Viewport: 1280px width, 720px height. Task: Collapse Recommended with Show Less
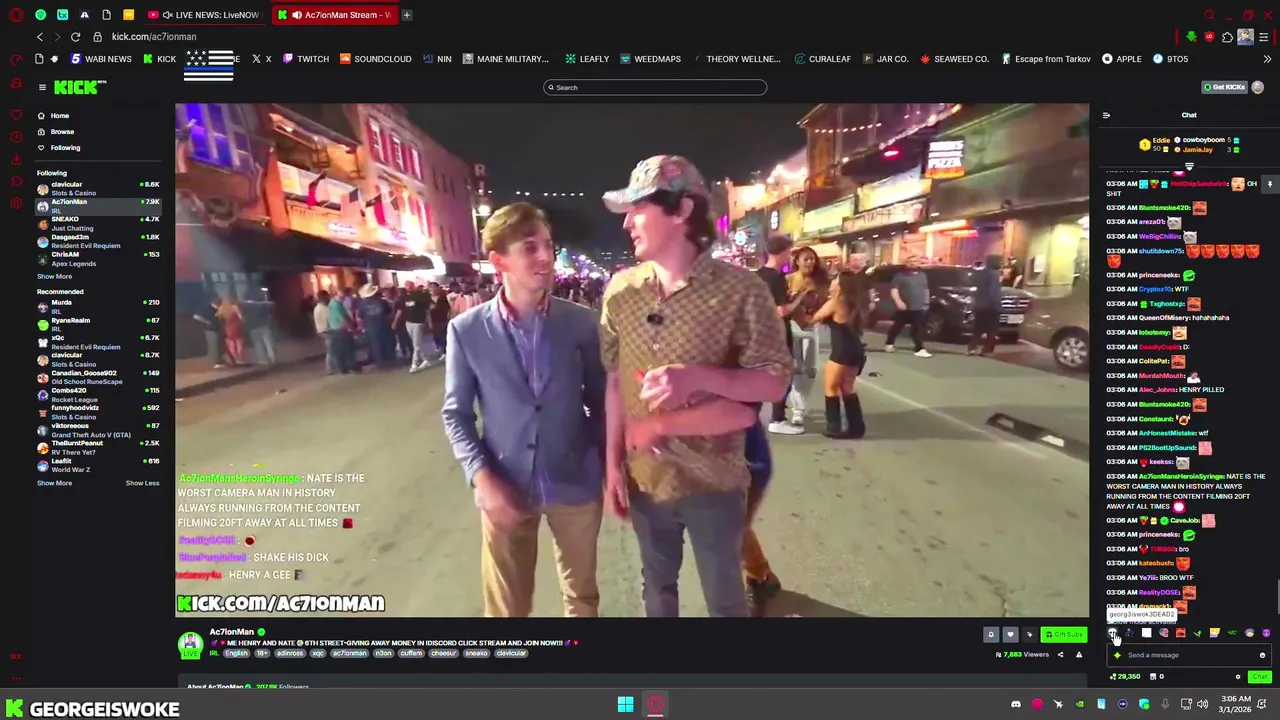(x=142, y=483)
